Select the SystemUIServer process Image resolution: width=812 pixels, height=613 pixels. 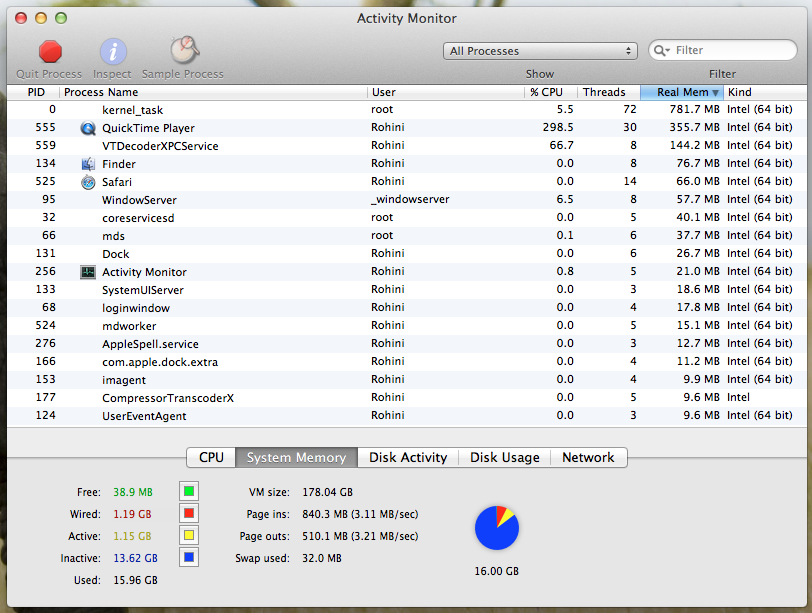pos(407,290)
